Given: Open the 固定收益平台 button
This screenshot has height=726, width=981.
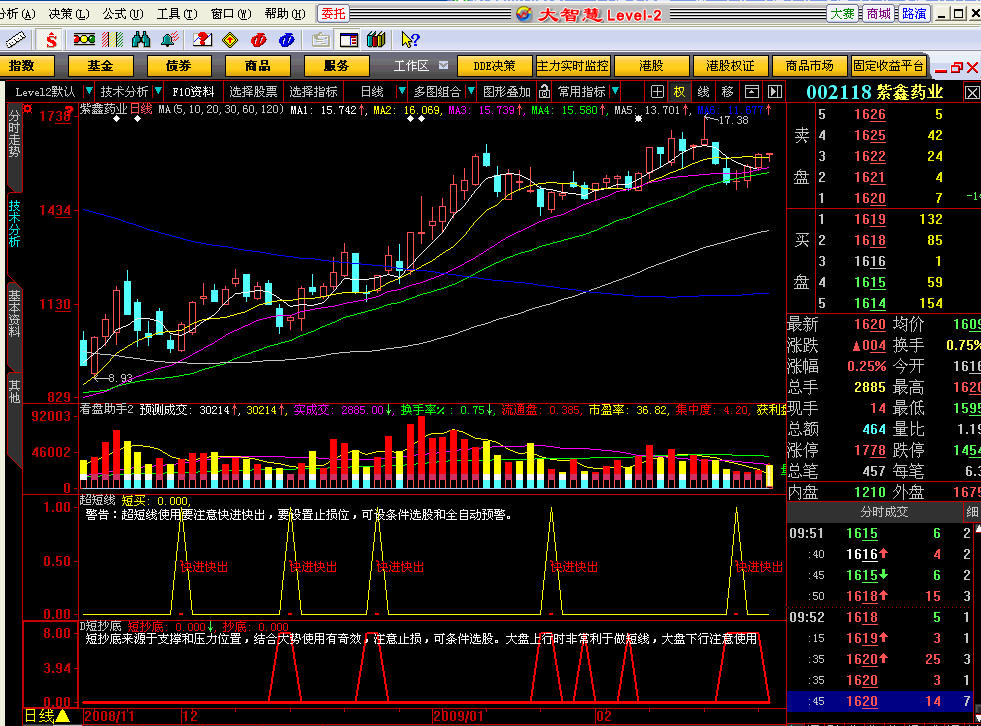Looking at the screenshot, I should [888, 66].
